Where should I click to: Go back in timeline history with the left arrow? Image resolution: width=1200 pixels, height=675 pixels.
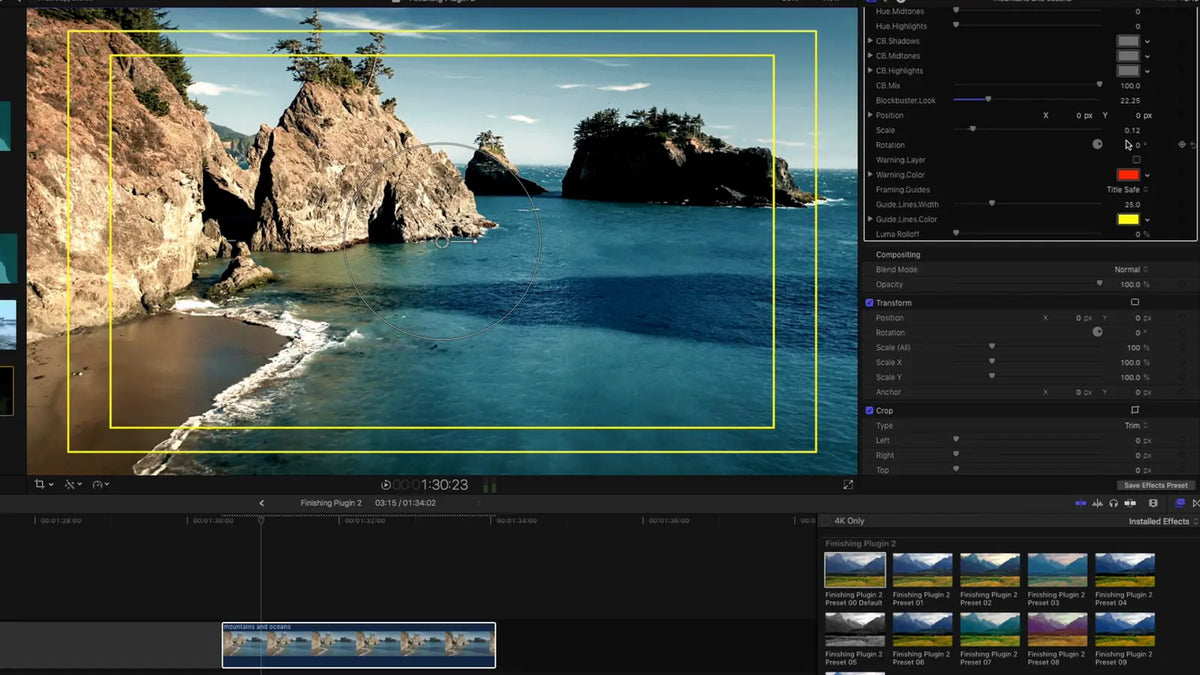(262, 503)
